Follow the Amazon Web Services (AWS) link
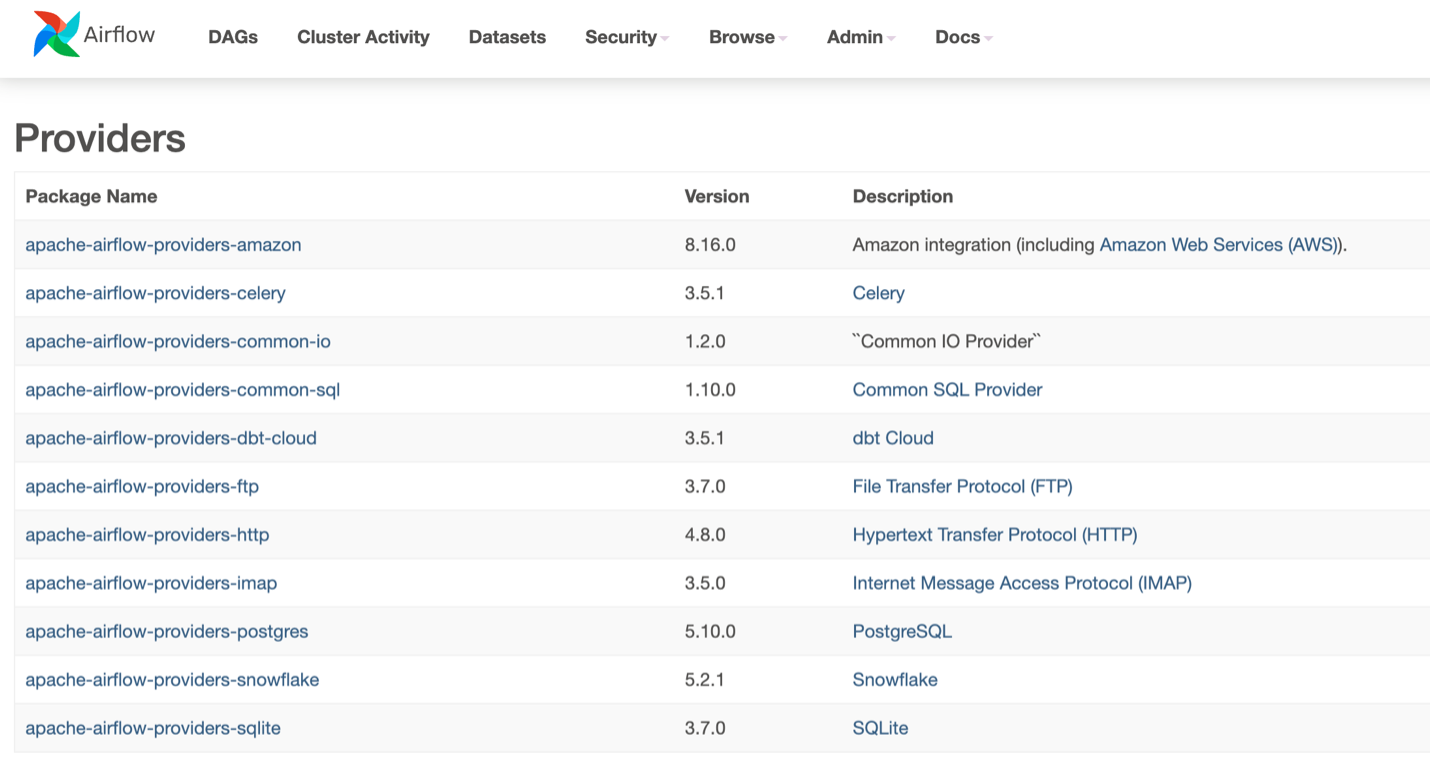This screenshot has width=1430, height=757. 1221,244
